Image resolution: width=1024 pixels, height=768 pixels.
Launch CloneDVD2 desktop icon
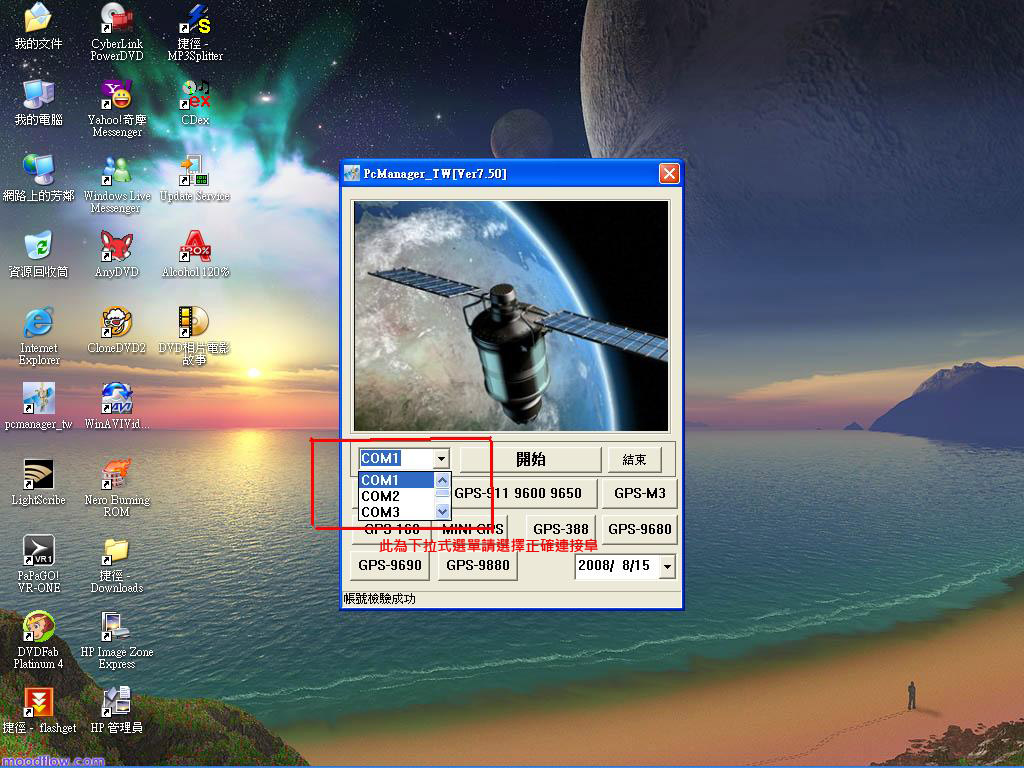point(117,323)
